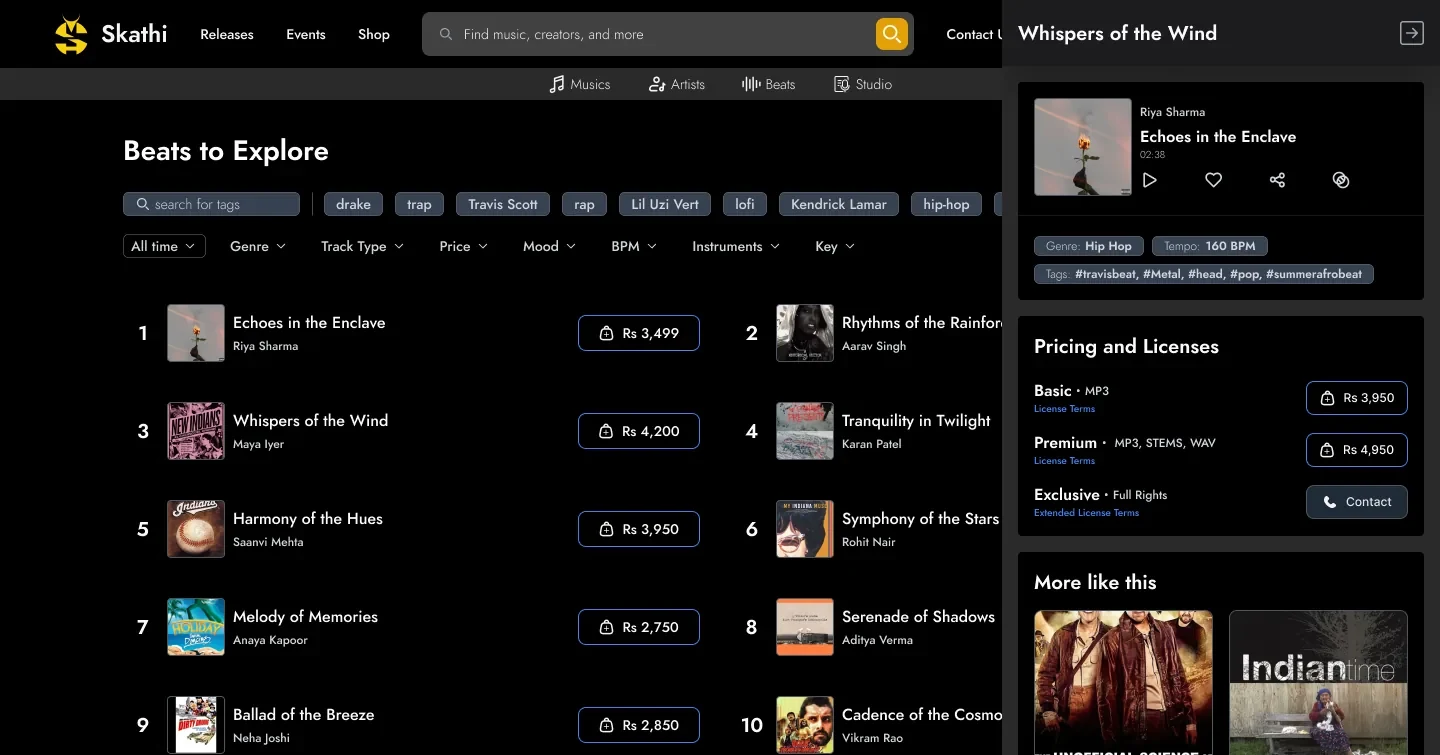This screenshot has height=755, width=1440.
Task: Go to the Events page
Action: tap(306, 34)
